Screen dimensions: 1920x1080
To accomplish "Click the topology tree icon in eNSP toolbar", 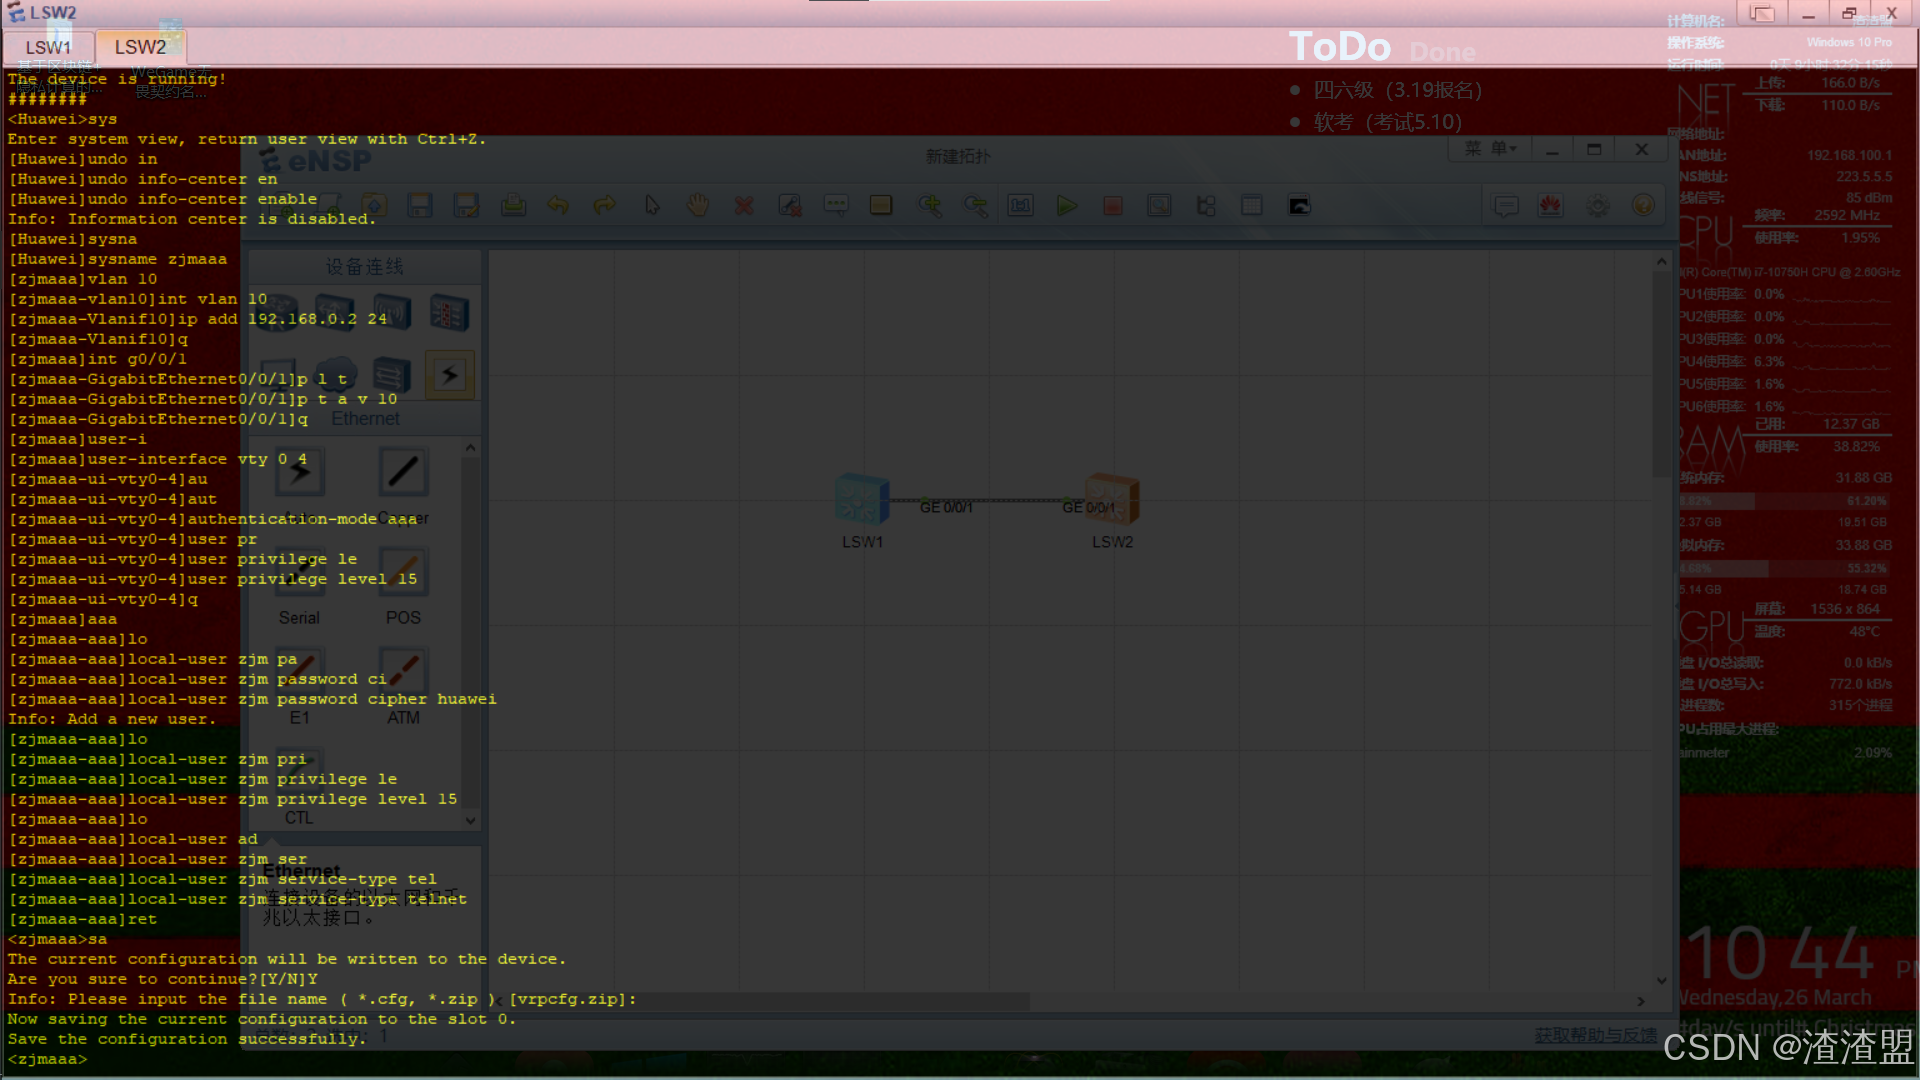I will coord(1206,206).
